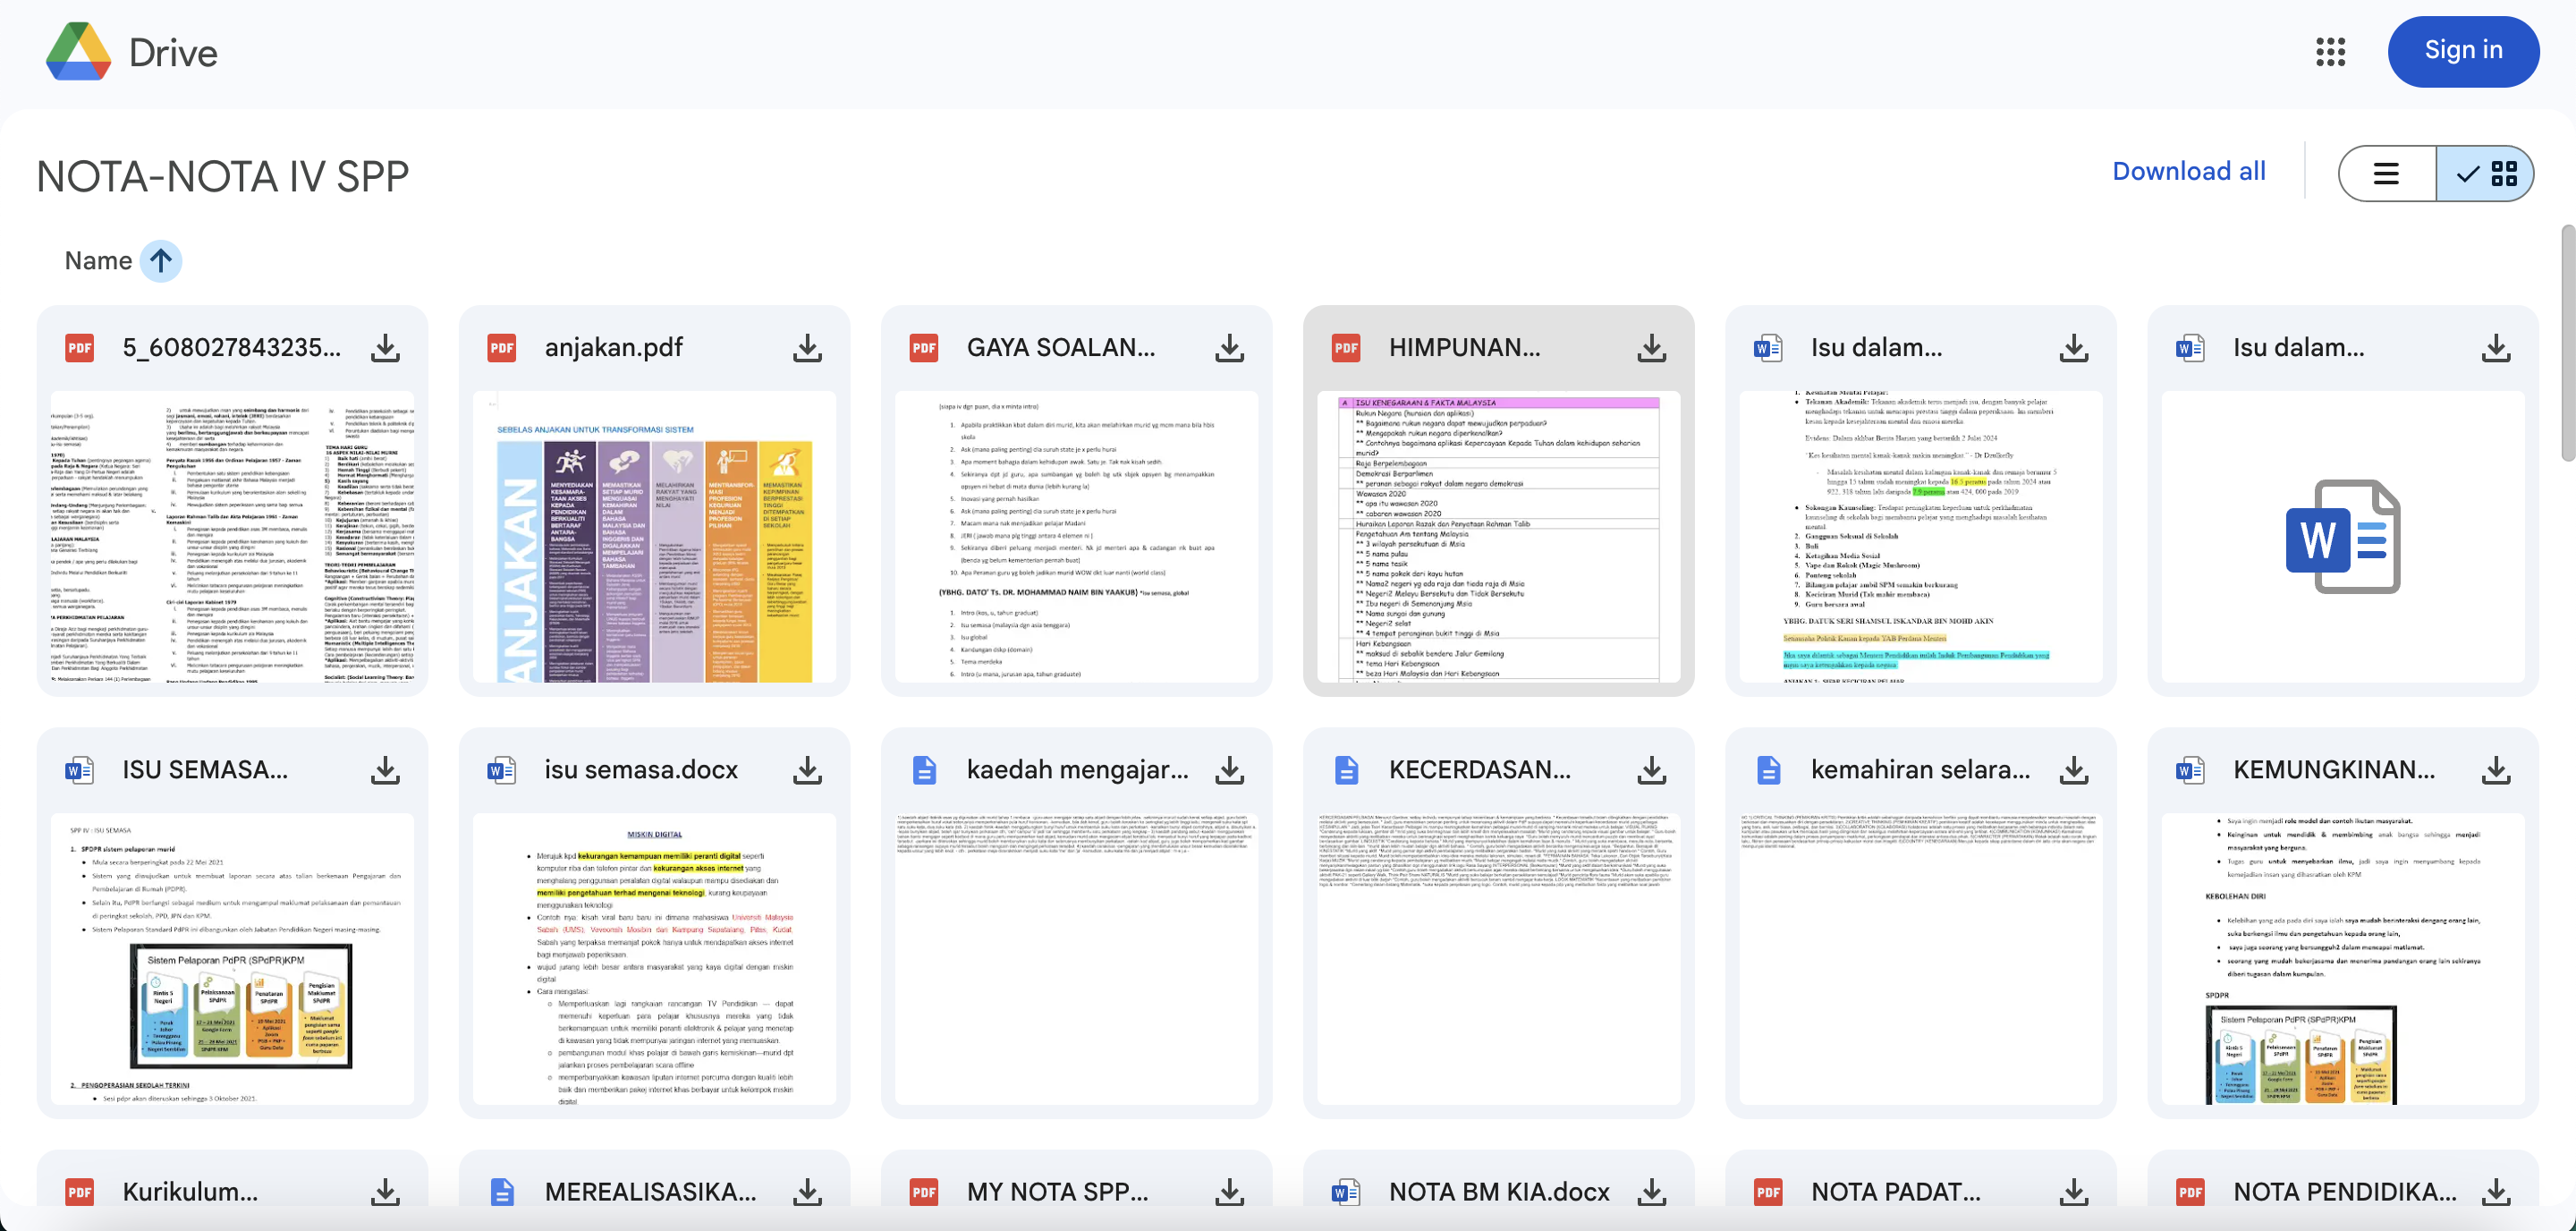Click the PDF icon beside Kurikulum...
The image size is (2576, 1231).
click(x=80, y=1192)
